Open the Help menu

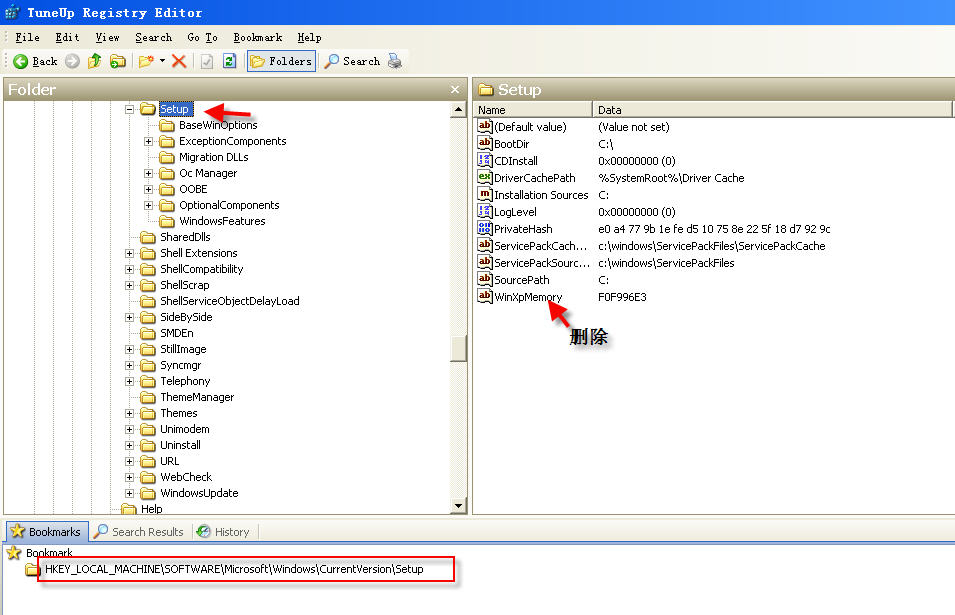(309, 38)
